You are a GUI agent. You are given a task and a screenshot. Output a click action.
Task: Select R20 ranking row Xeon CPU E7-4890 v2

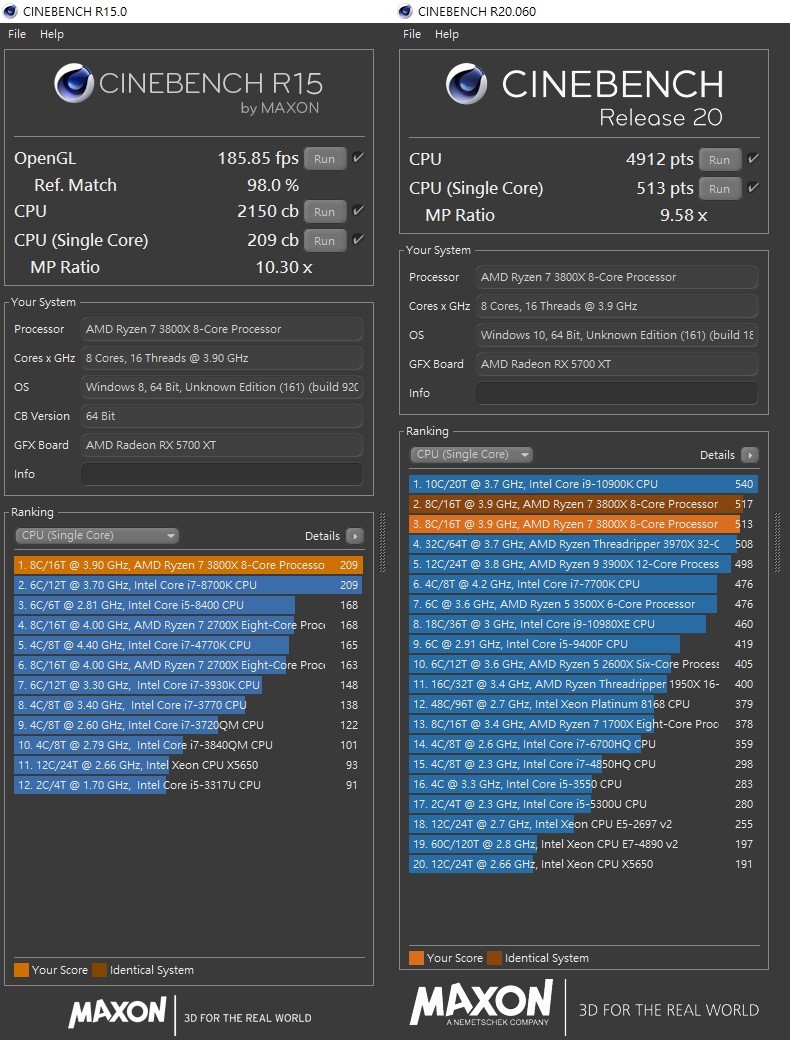click(x=584, y=844)
